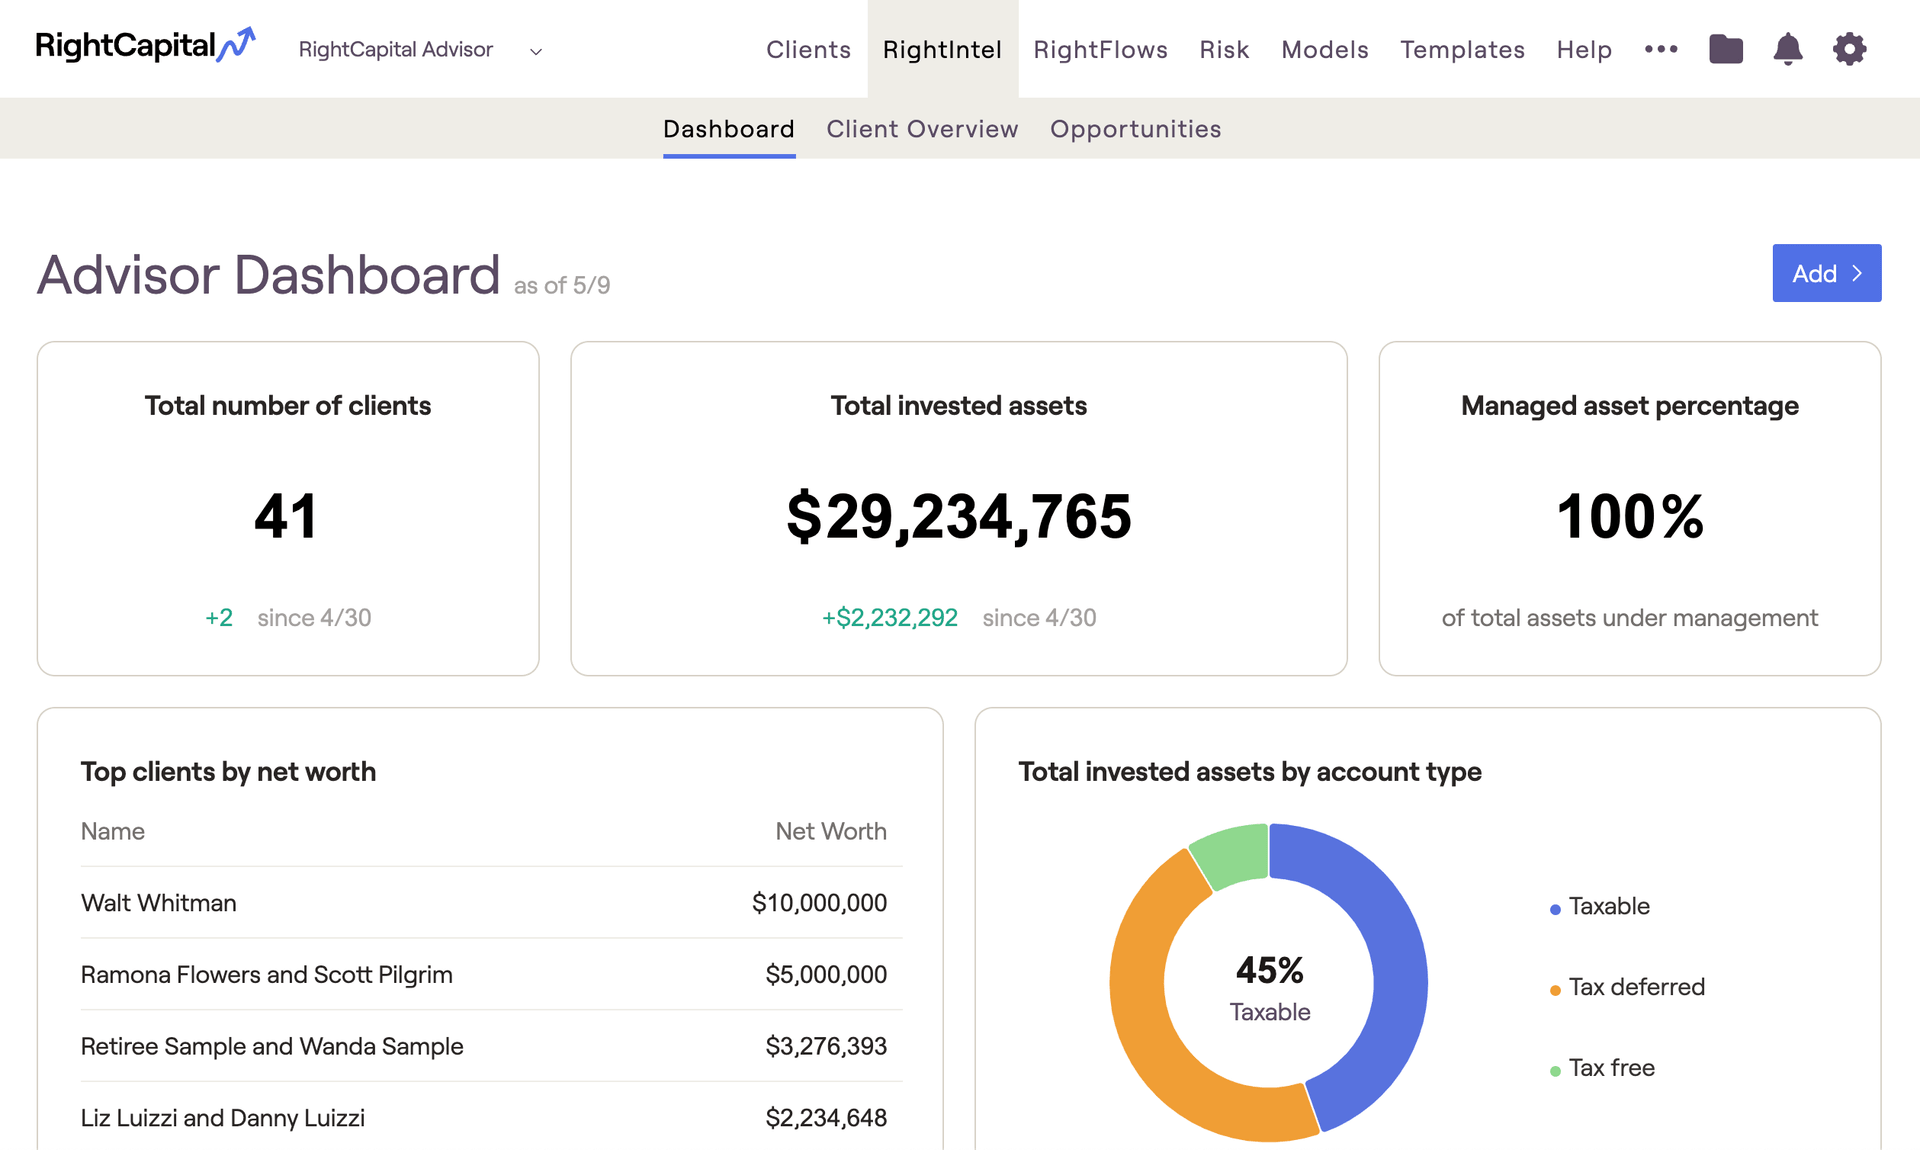Open the folder icon in header

[1726, 49]
